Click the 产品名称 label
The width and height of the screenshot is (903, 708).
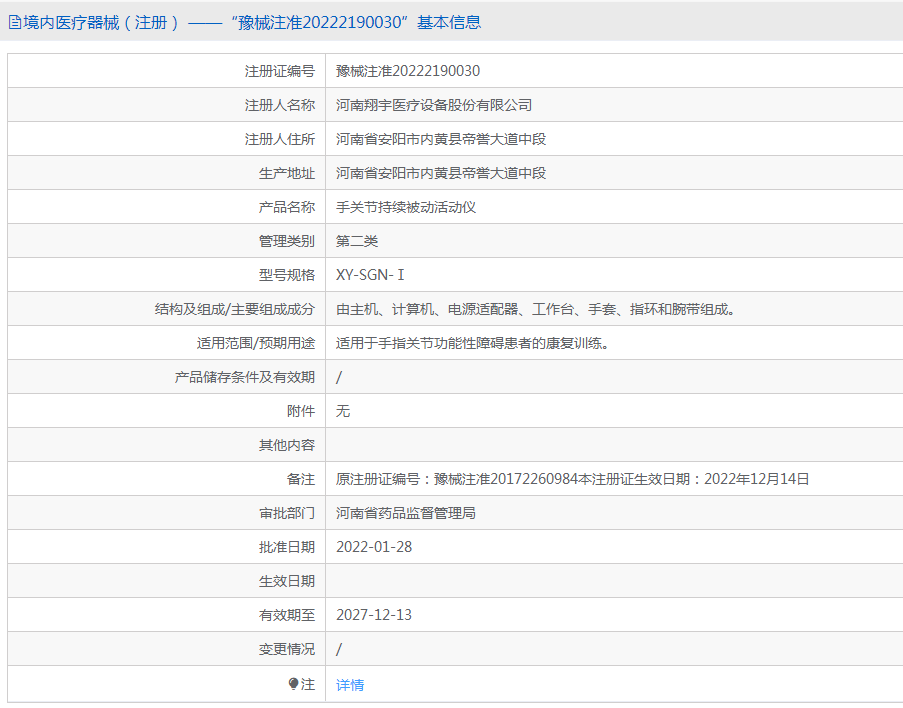point(286,207)
